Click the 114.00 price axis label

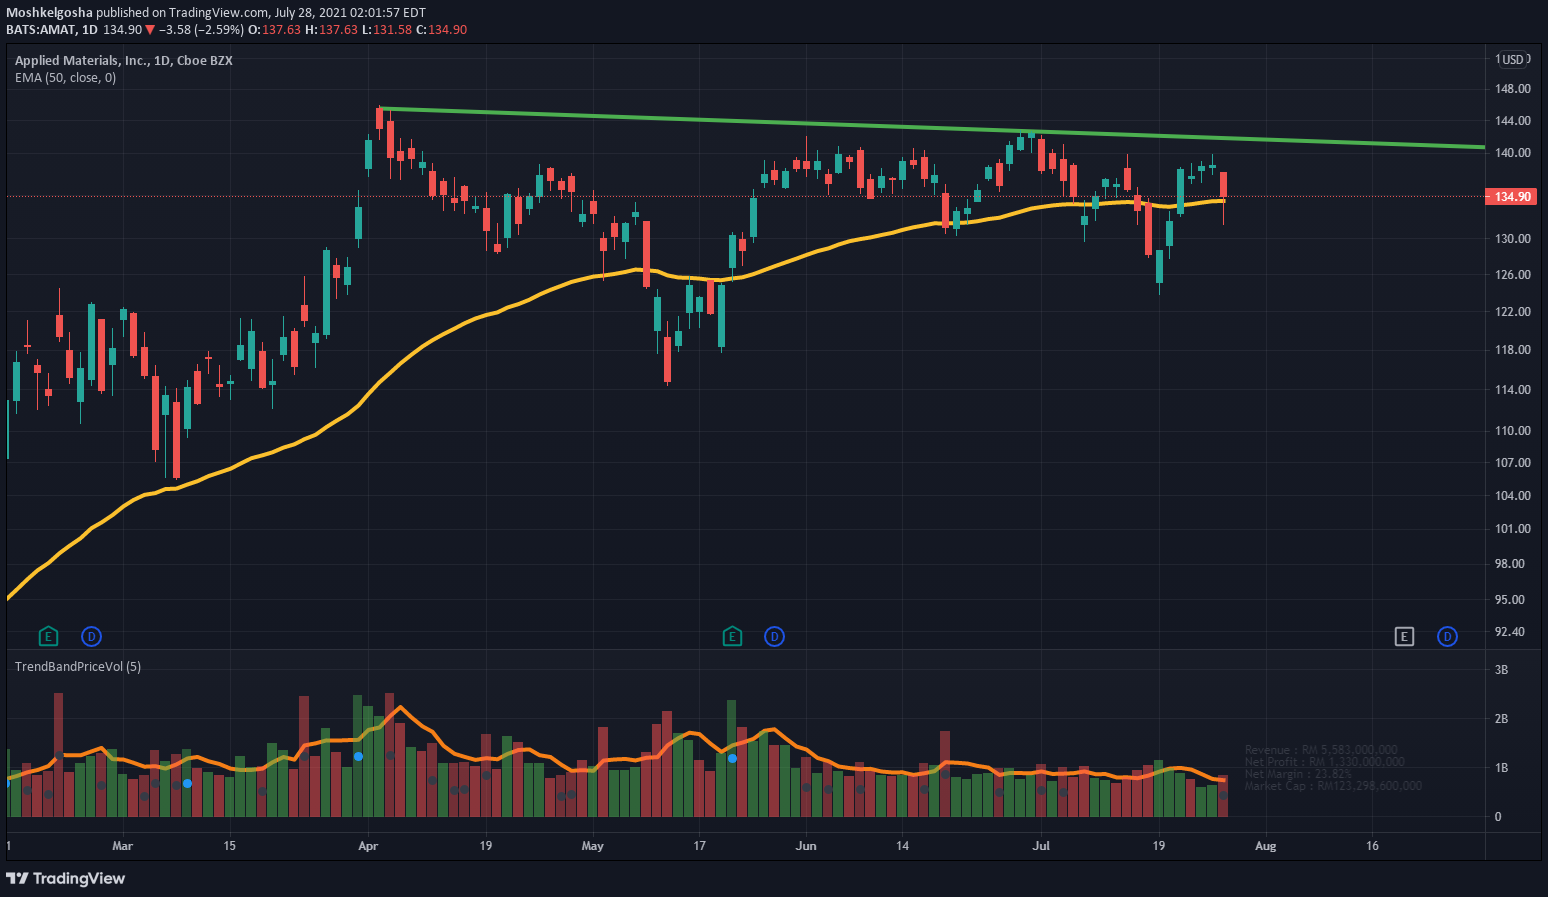1512,389
